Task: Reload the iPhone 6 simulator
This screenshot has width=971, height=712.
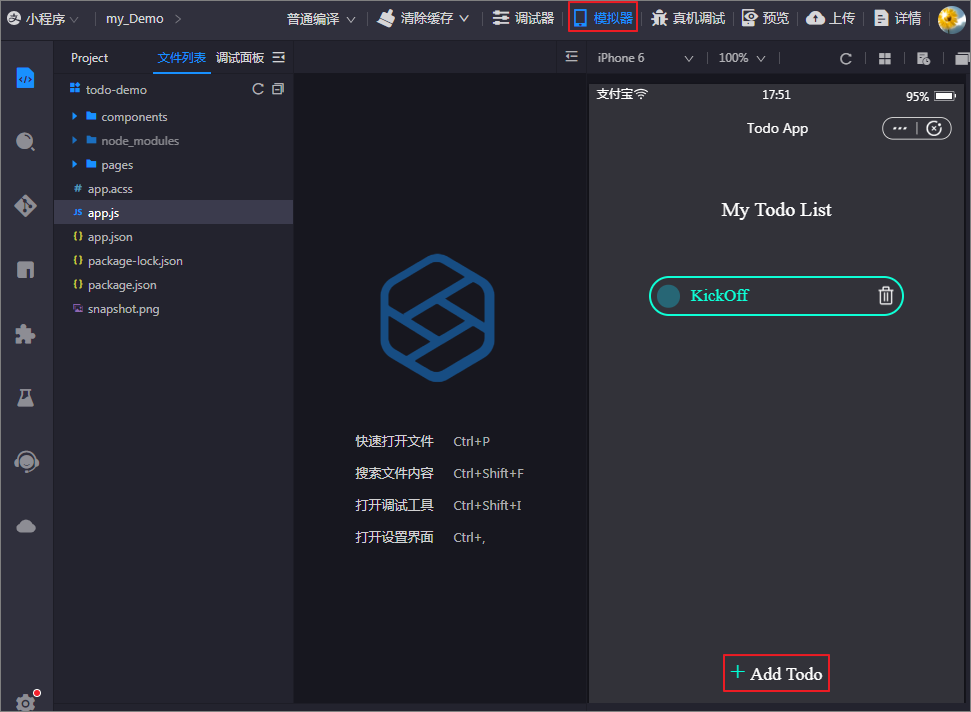Action: [x=845, y=58]
